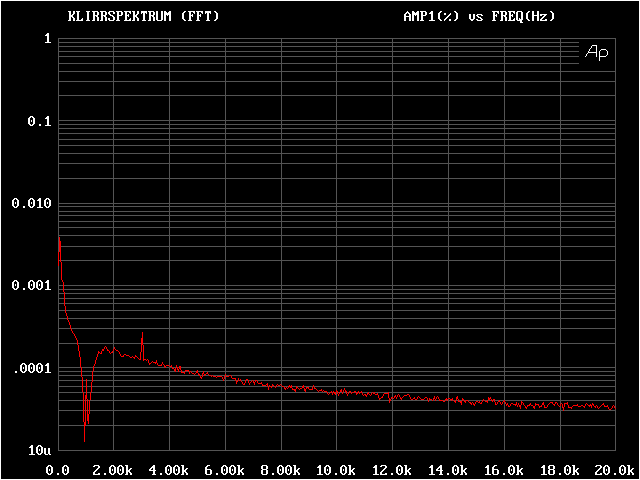Click the 18.0k frequency axis label
Screen dimensions: 640x480
click(558, 469)
